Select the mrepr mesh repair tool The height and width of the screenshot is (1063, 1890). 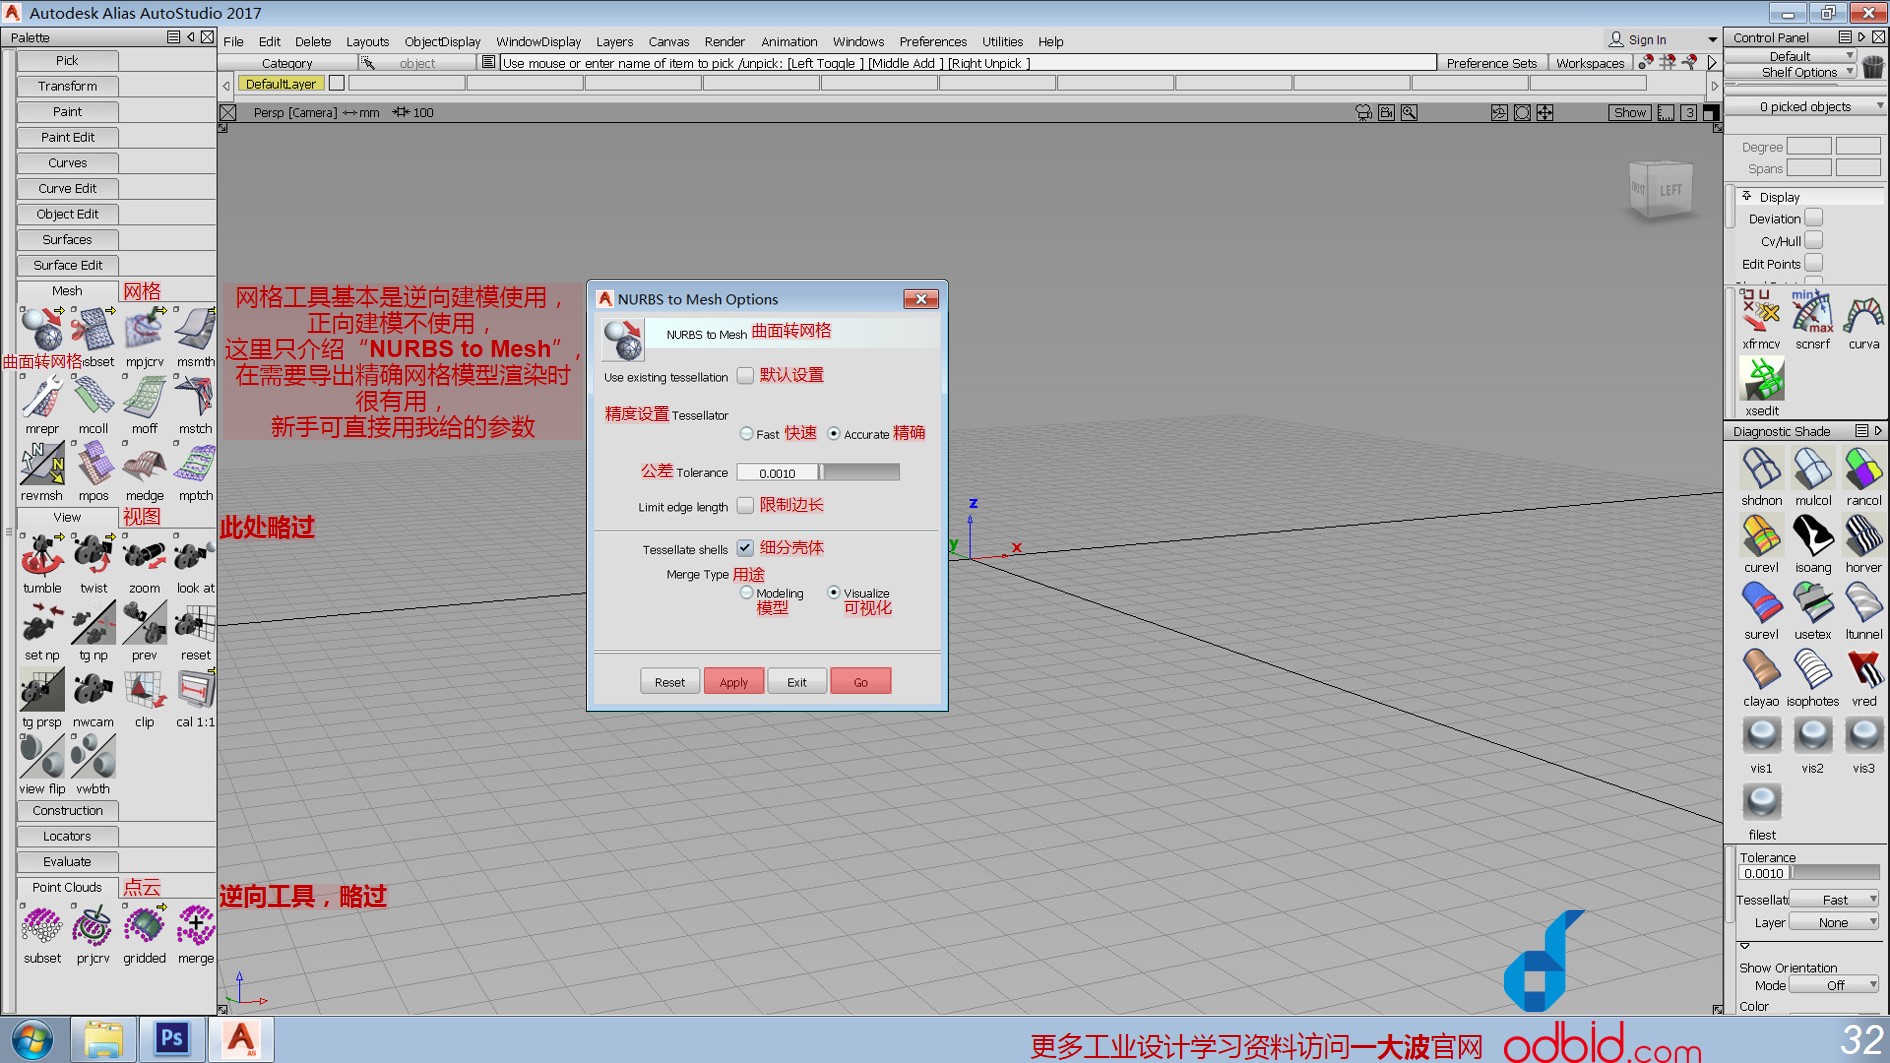42,396
